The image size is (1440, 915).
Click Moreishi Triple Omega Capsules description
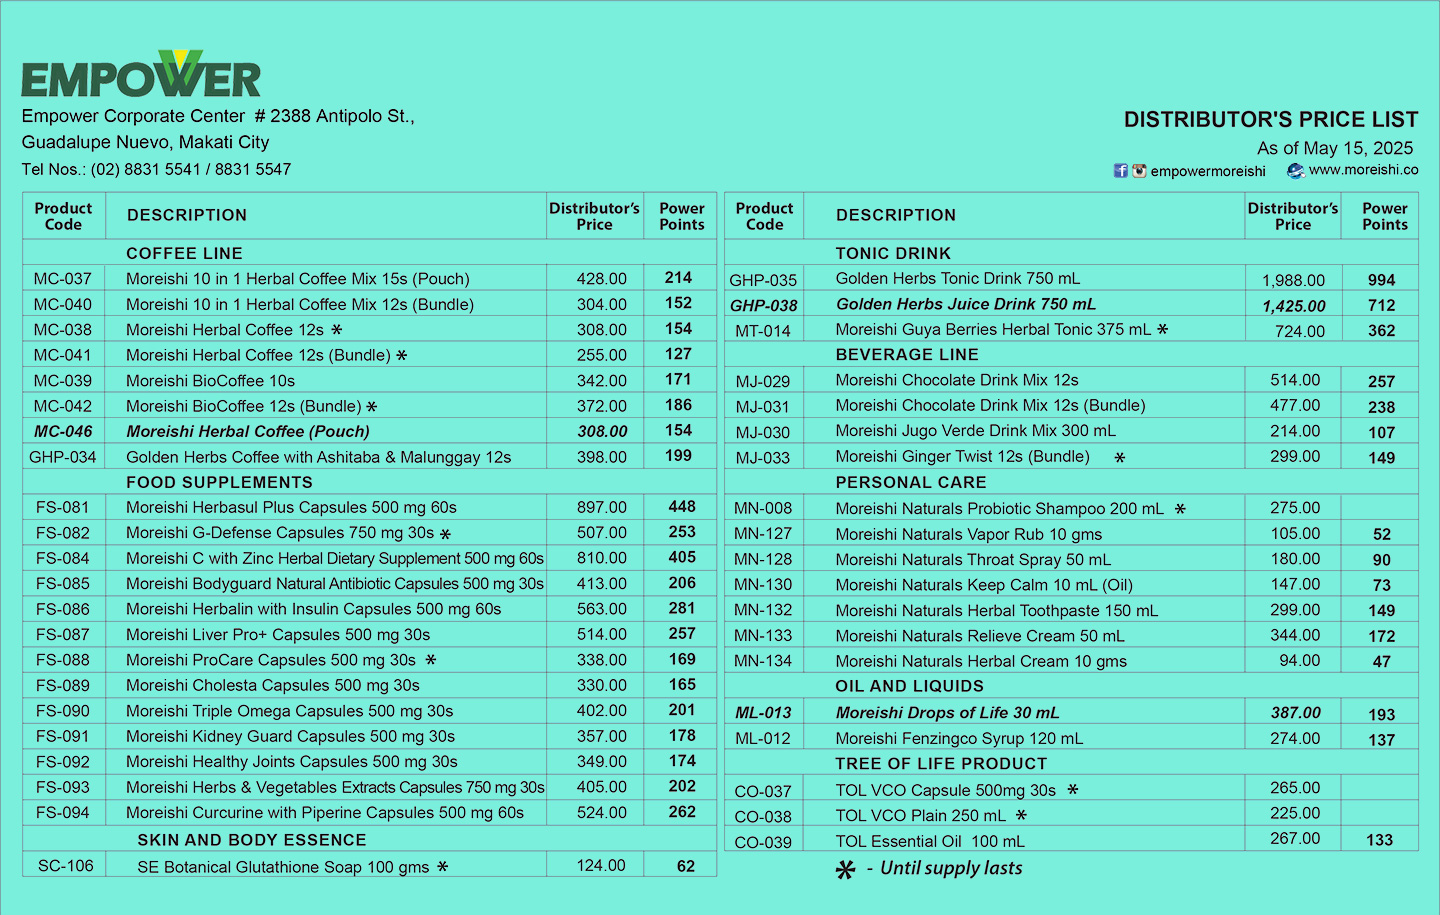289,711
